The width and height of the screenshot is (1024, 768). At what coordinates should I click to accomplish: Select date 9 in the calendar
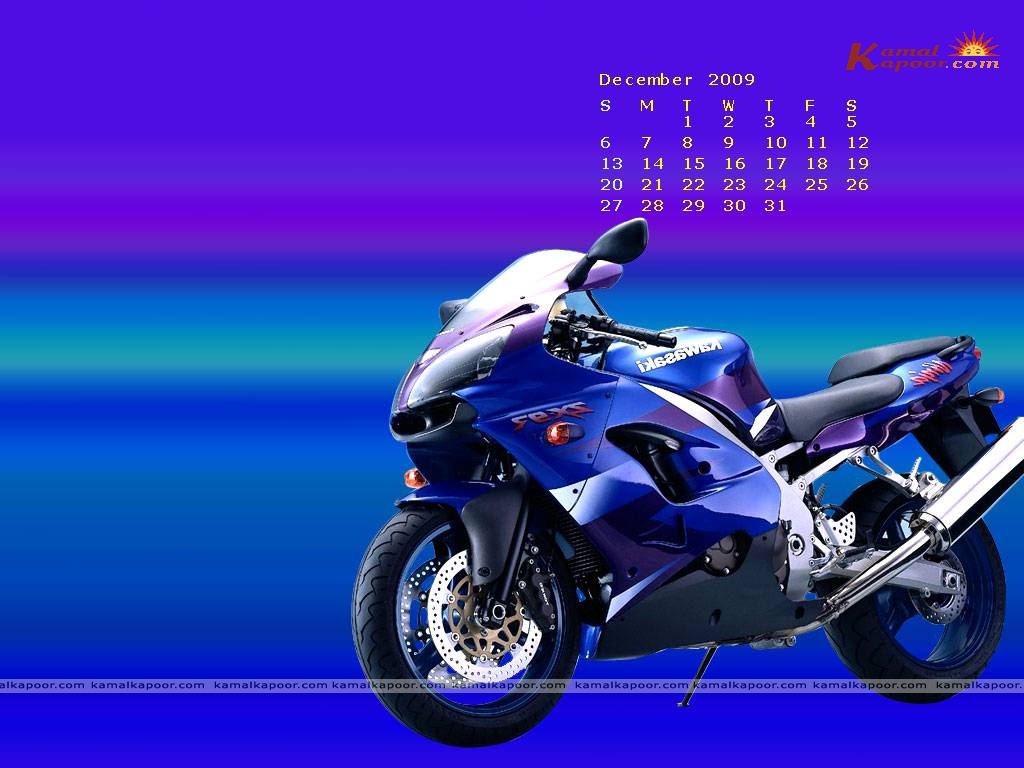click(x=729, y=142)
